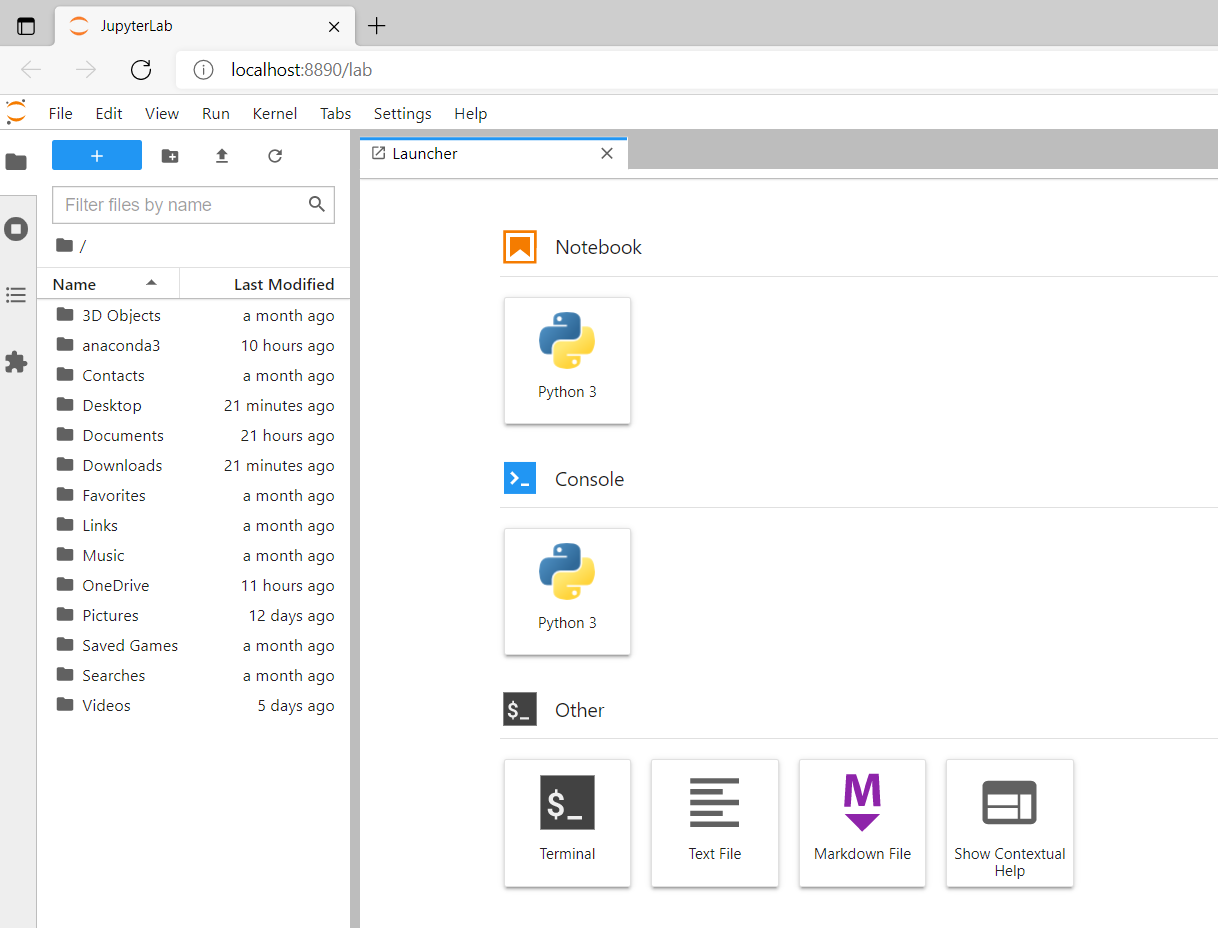The width and height of the screenshot is (1218, 928).
Task: Click the root folder icon in the breadcrumb
Action: coord(65,245)
